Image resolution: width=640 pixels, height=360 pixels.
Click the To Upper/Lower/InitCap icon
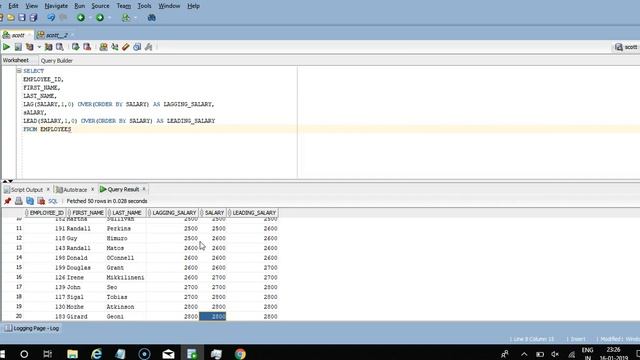pyautogui.click(x=115, y=47)
